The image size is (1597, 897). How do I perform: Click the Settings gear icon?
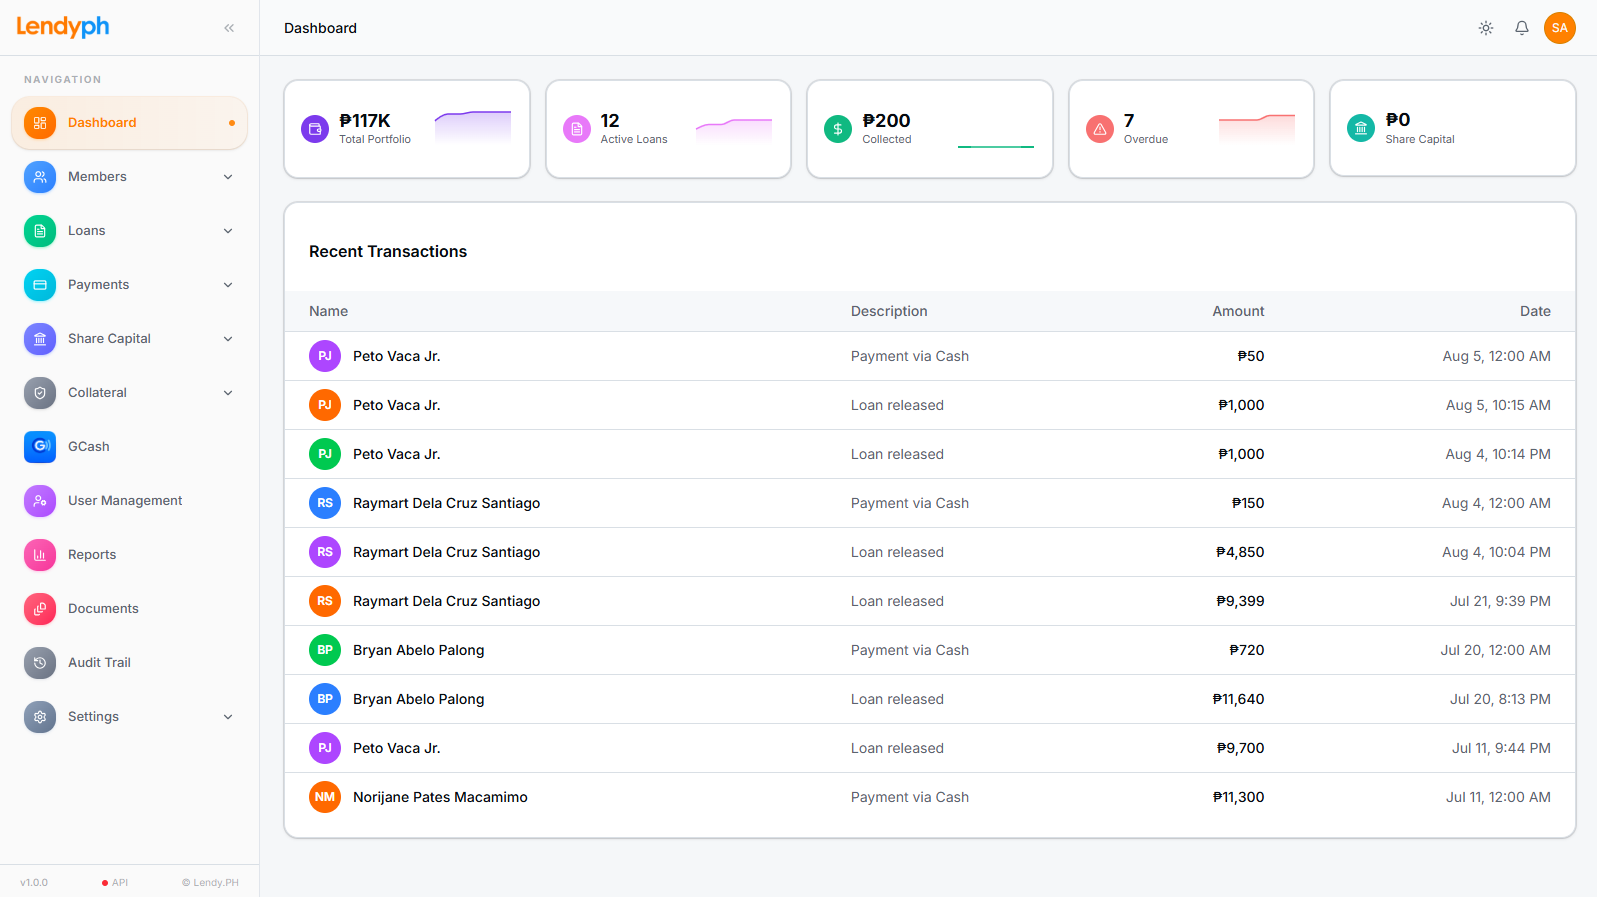[x=40, y=717]
